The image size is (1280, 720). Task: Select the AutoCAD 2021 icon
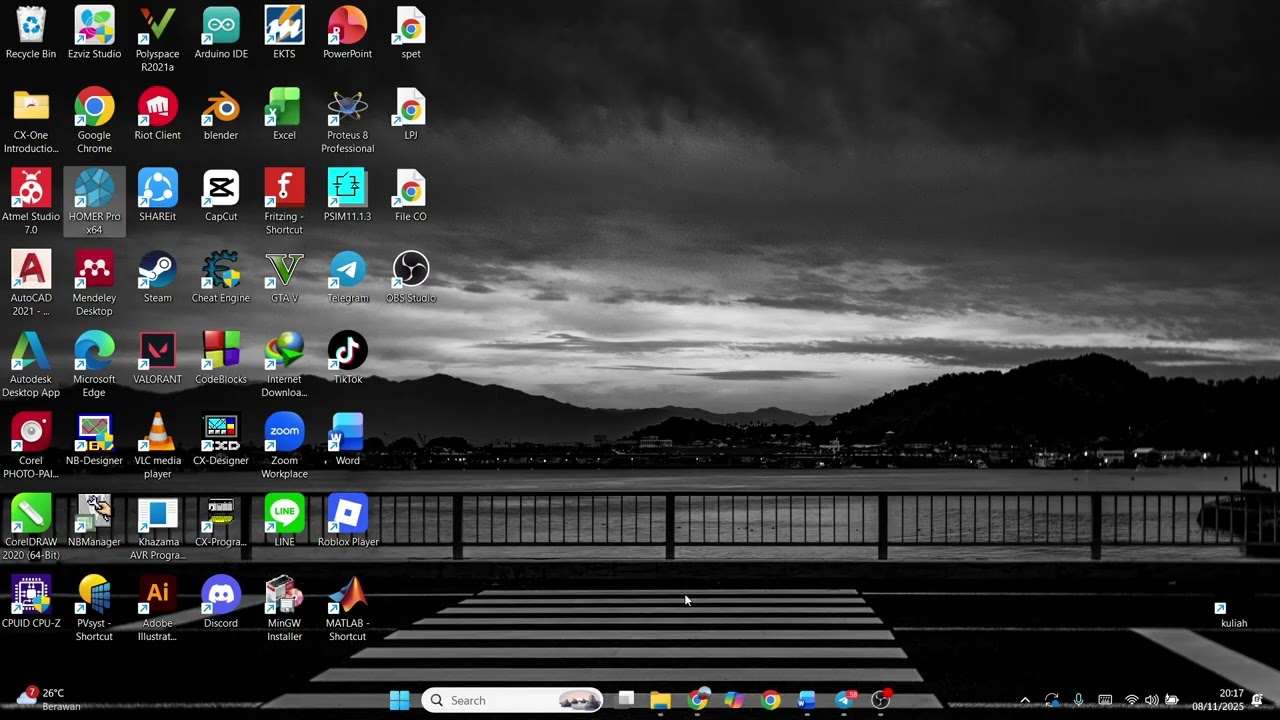point(31,283)
